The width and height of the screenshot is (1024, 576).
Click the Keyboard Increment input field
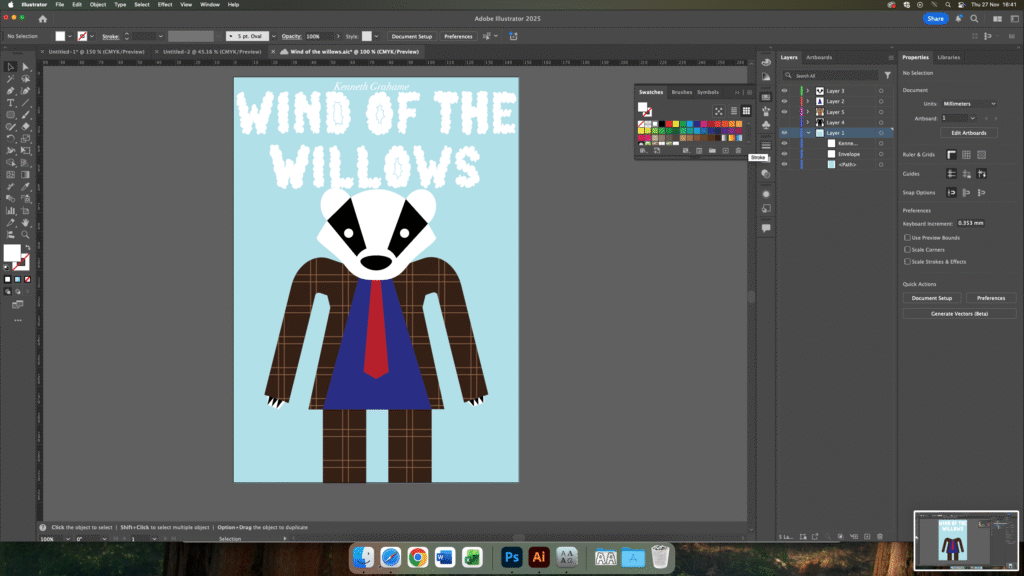[x=970, y=223]
